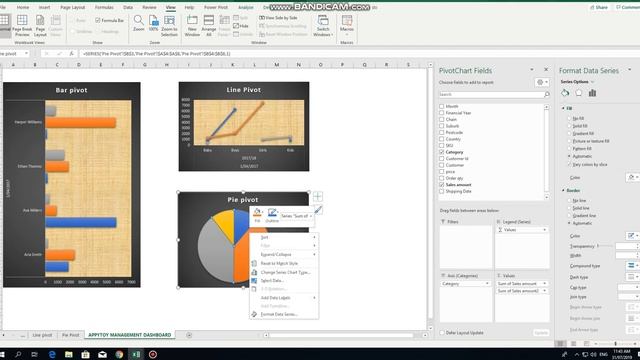This screenshot has width=640, height=360.
Task: Click search magnifier in field list
Action: click(x=547, y=94)
